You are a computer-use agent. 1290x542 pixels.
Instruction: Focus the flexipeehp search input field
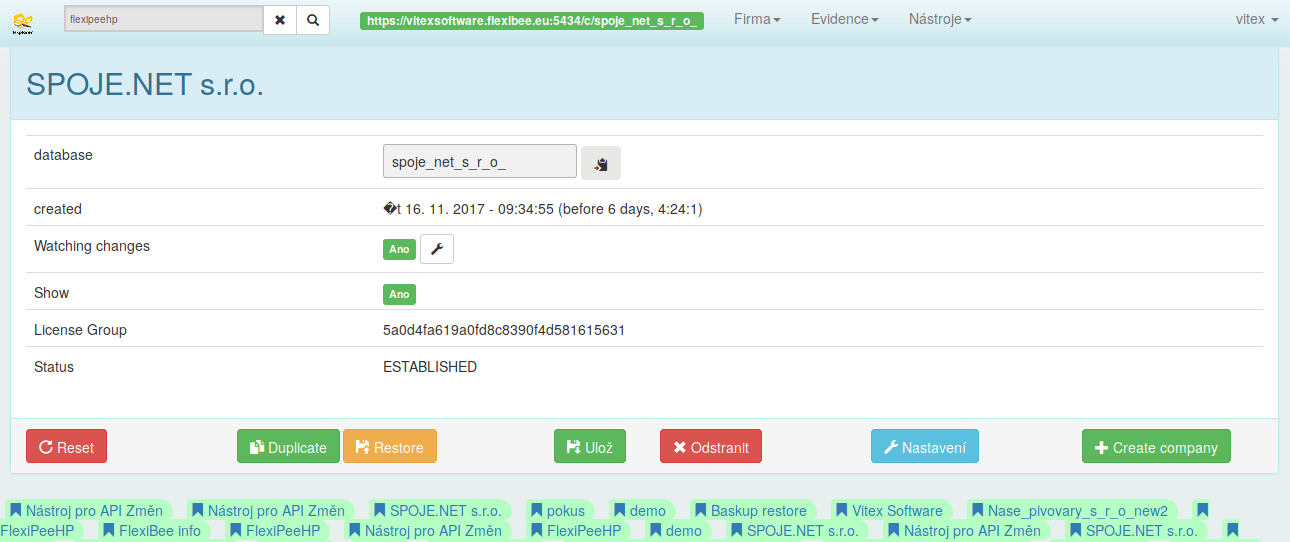point(164,19)
